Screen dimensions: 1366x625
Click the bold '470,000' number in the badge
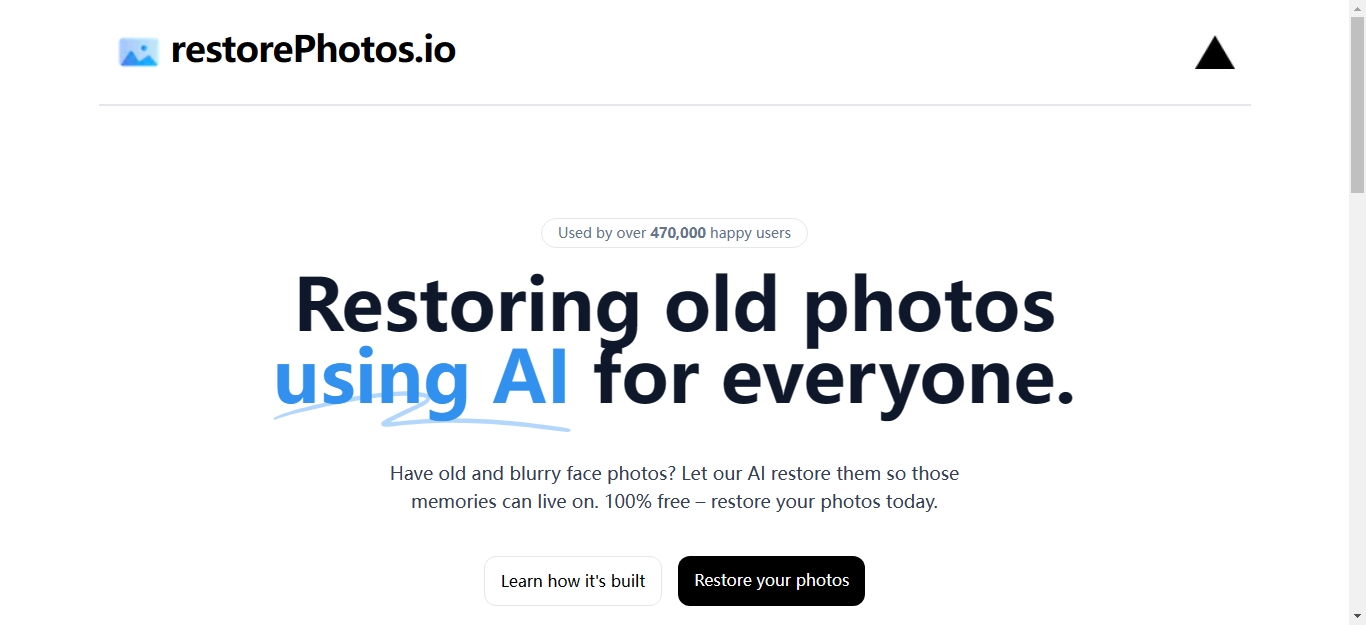[678, 233]
